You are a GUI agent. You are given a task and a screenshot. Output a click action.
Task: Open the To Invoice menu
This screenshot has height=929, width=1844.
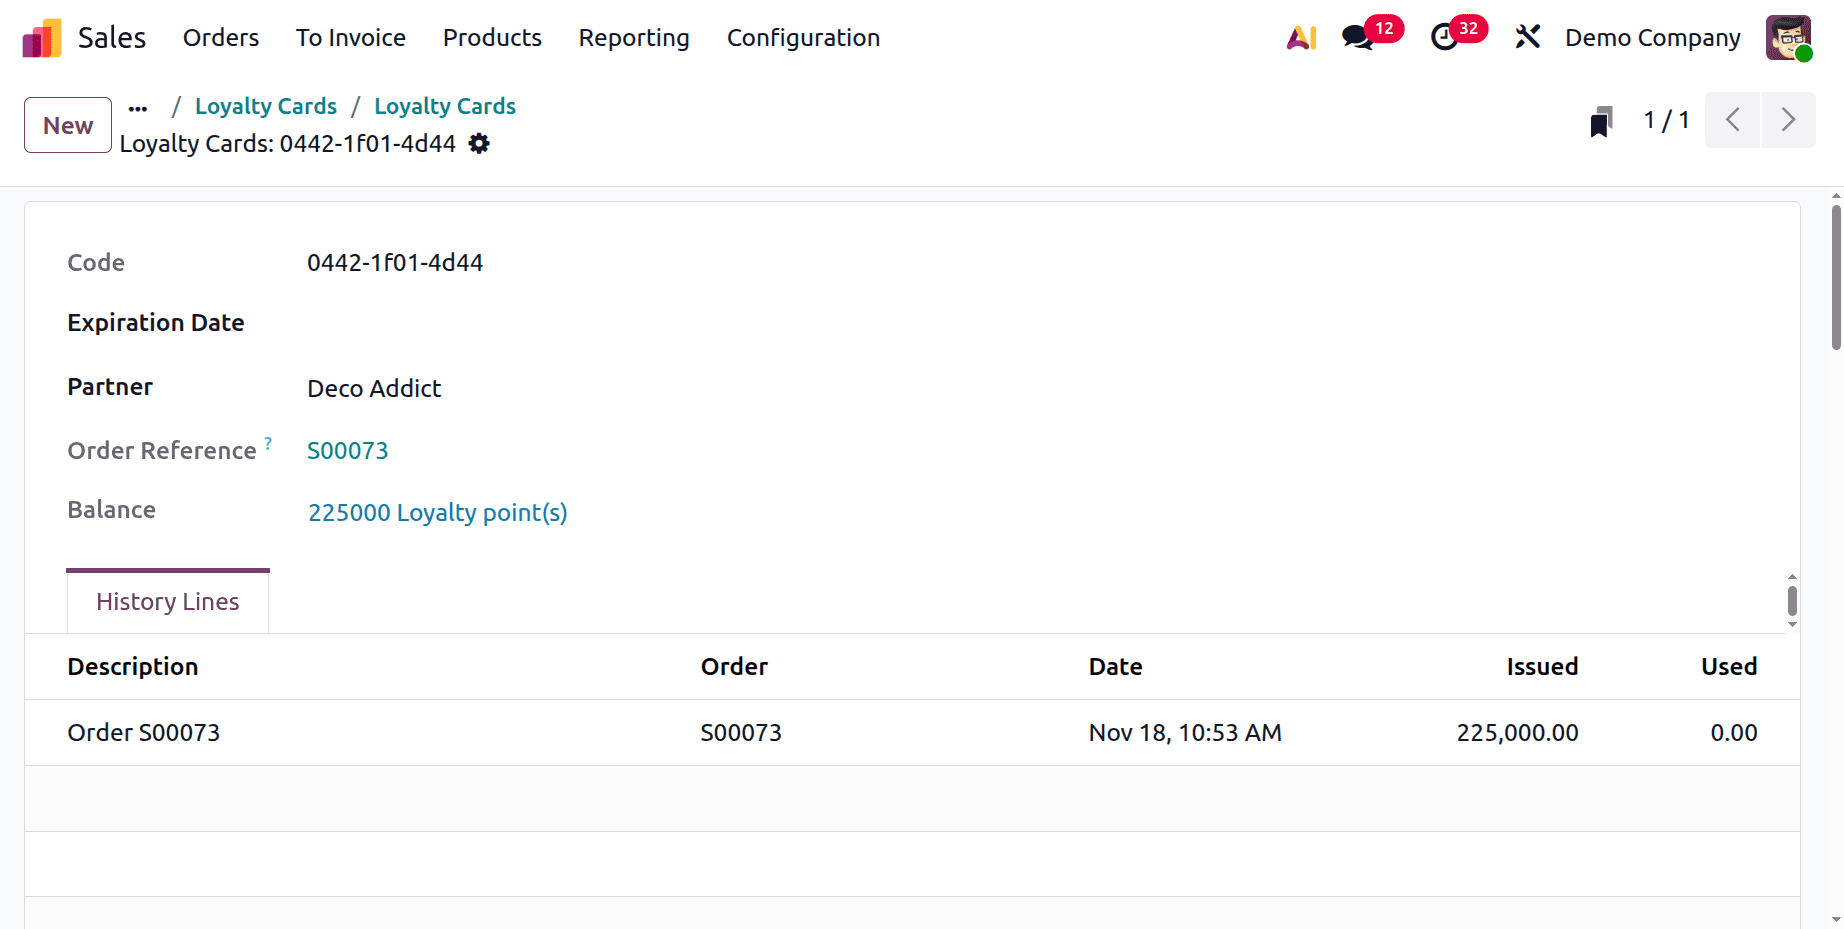point(350,38)
